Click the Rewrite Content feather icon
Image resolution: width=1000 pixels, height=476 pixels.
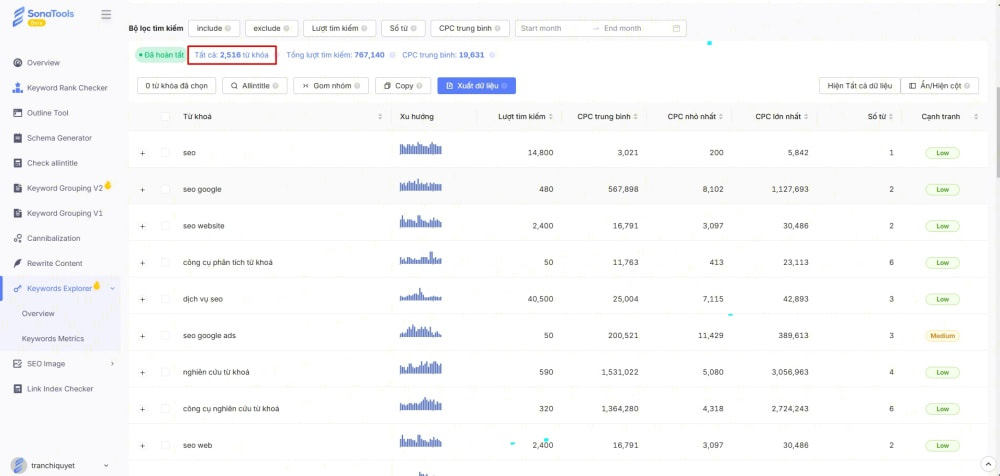pyautogui.click(x=18, y=263)
